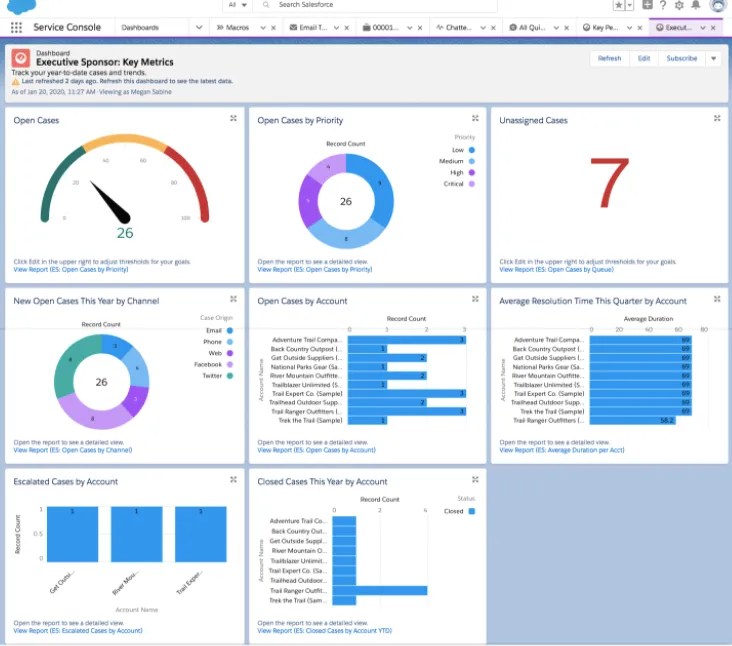Switch to the Macros tab
This screenshot has height=646, width=732.
click(237, 28)
